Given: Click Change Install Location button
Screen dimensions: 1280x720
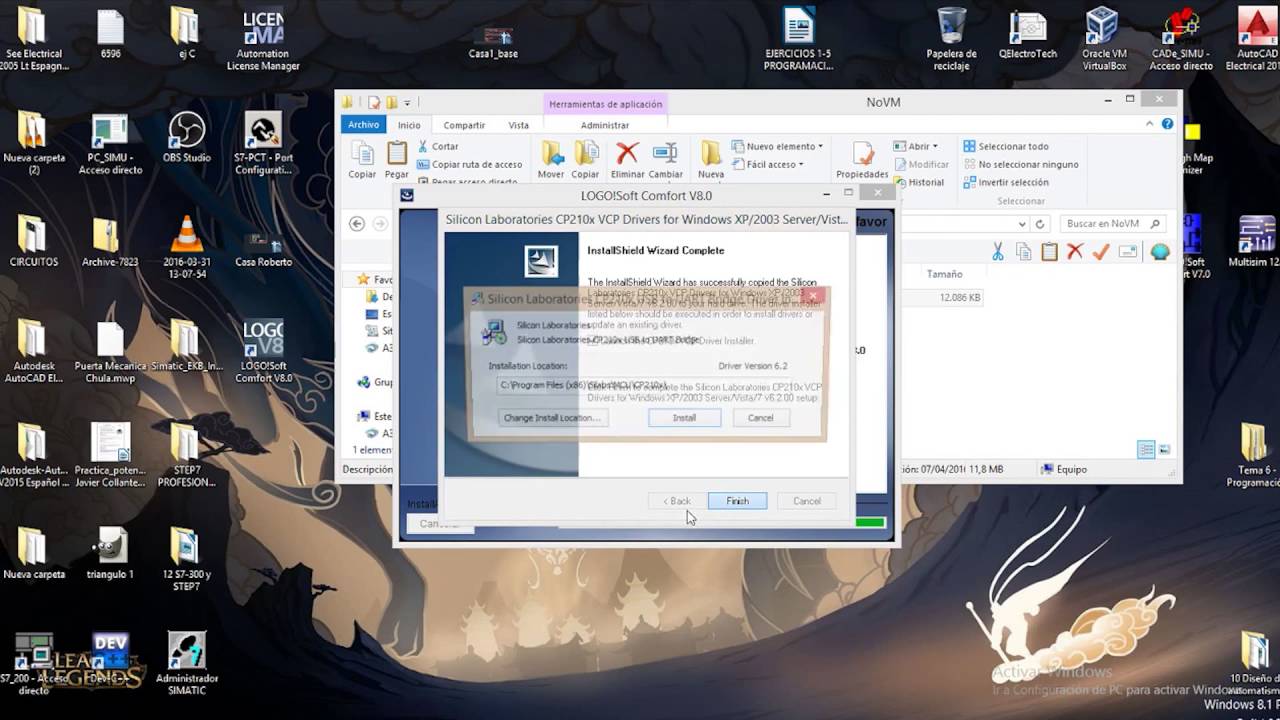Looking at the screenshot, I should pyautogui.click(x=552, y=418).
